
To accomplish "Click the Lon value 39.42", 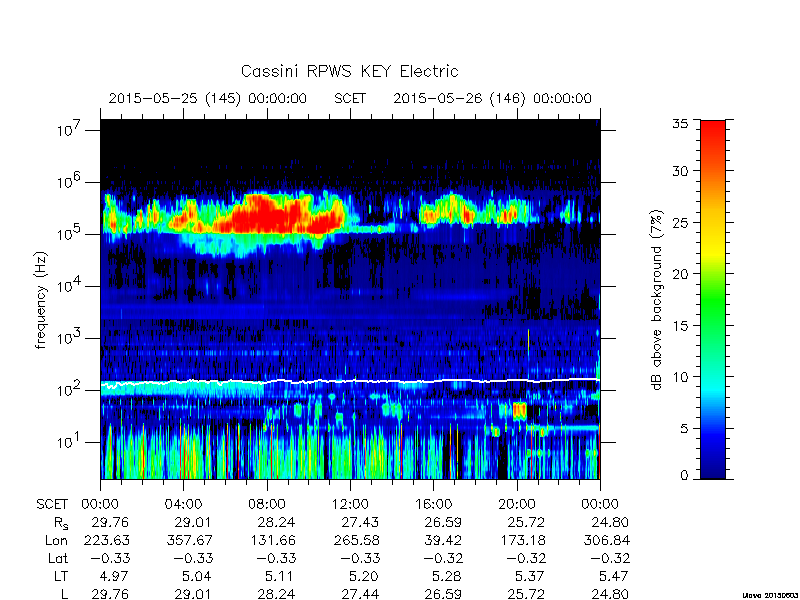I will pyautogui.click(x=443, y=540).
